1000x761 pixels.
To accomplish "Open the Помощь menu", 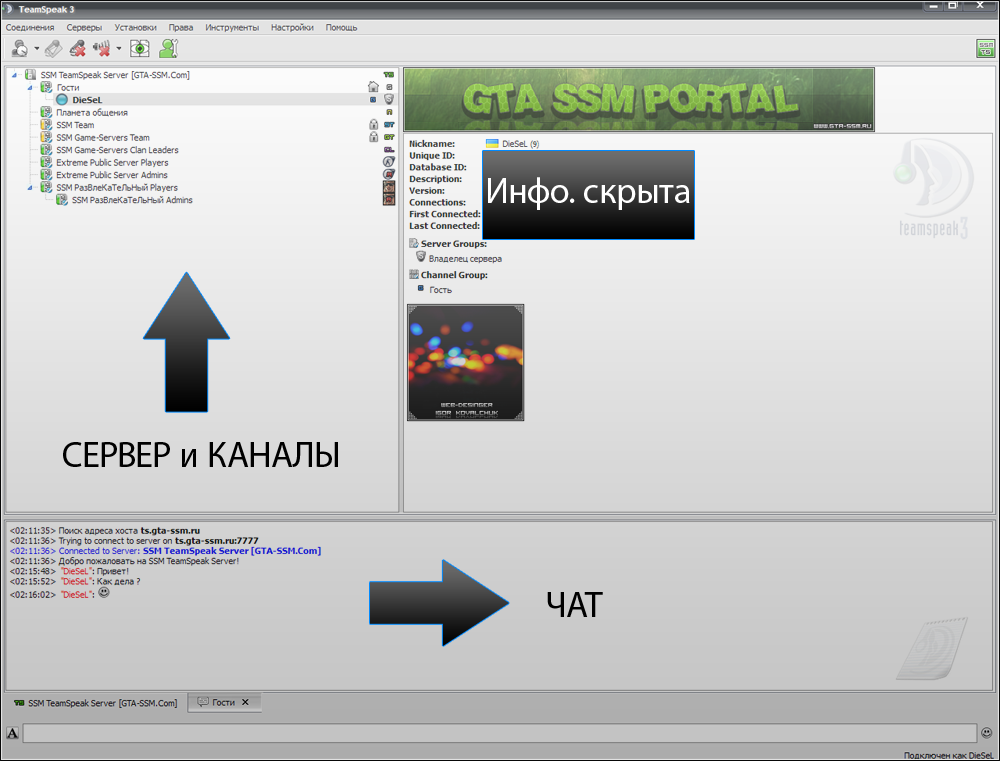I will (341, 27).
